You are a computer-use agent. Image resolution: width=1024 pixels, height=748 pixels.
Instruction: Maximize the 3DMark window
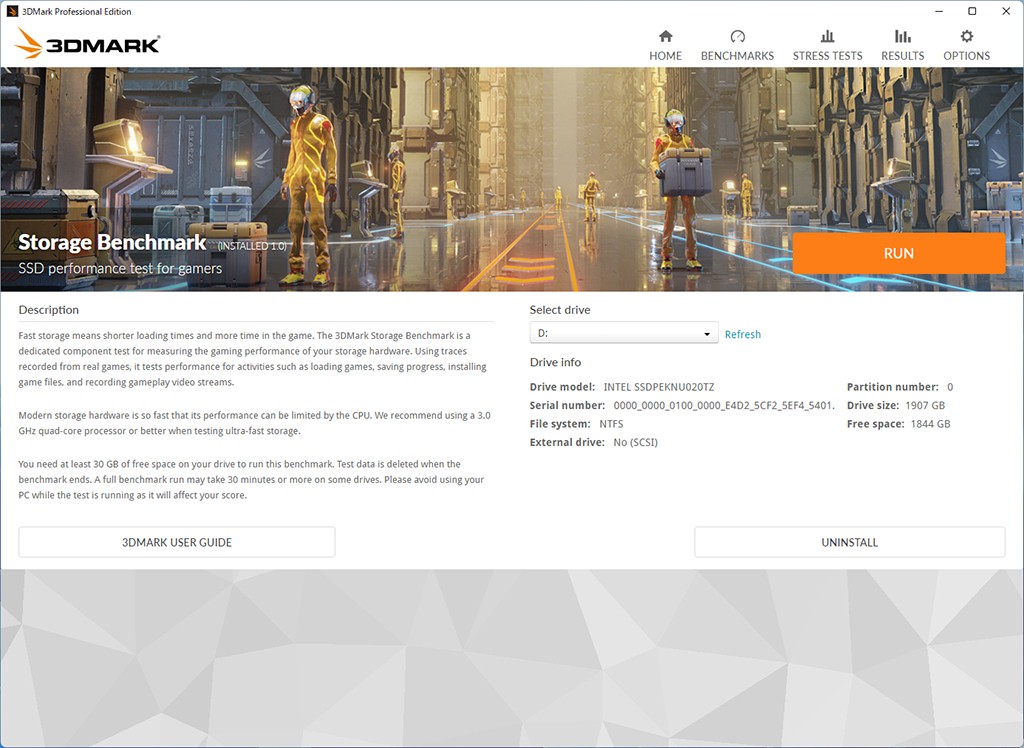[972, 11]
